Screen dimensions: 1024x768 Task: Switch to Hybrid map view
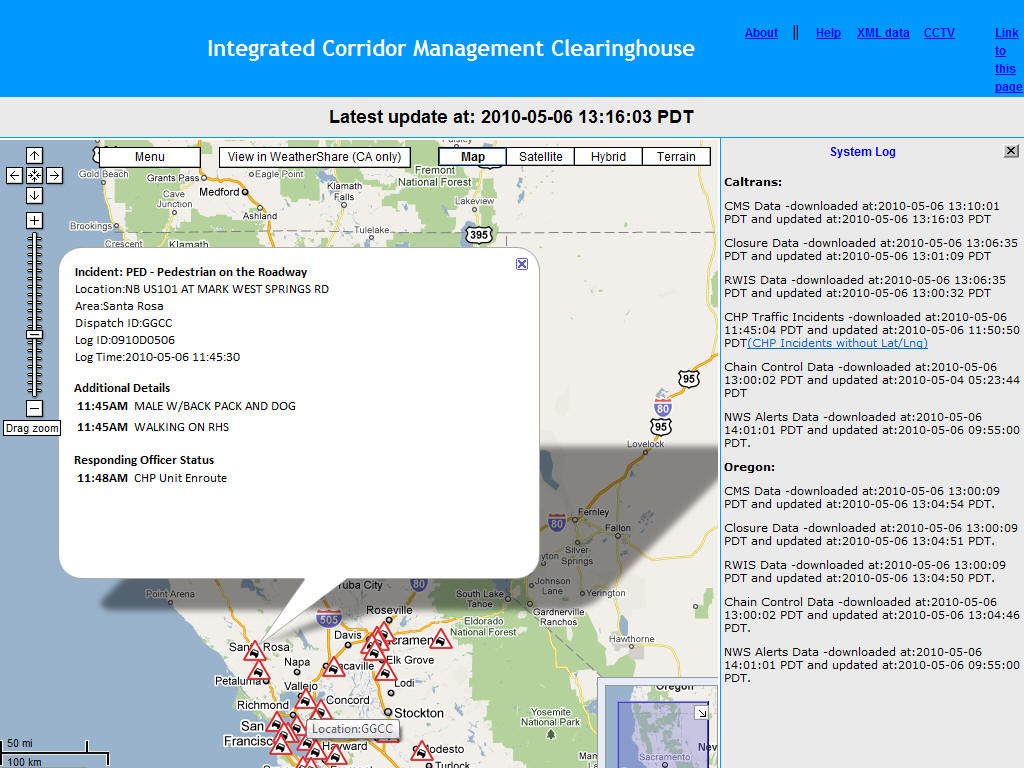[608, 157]
